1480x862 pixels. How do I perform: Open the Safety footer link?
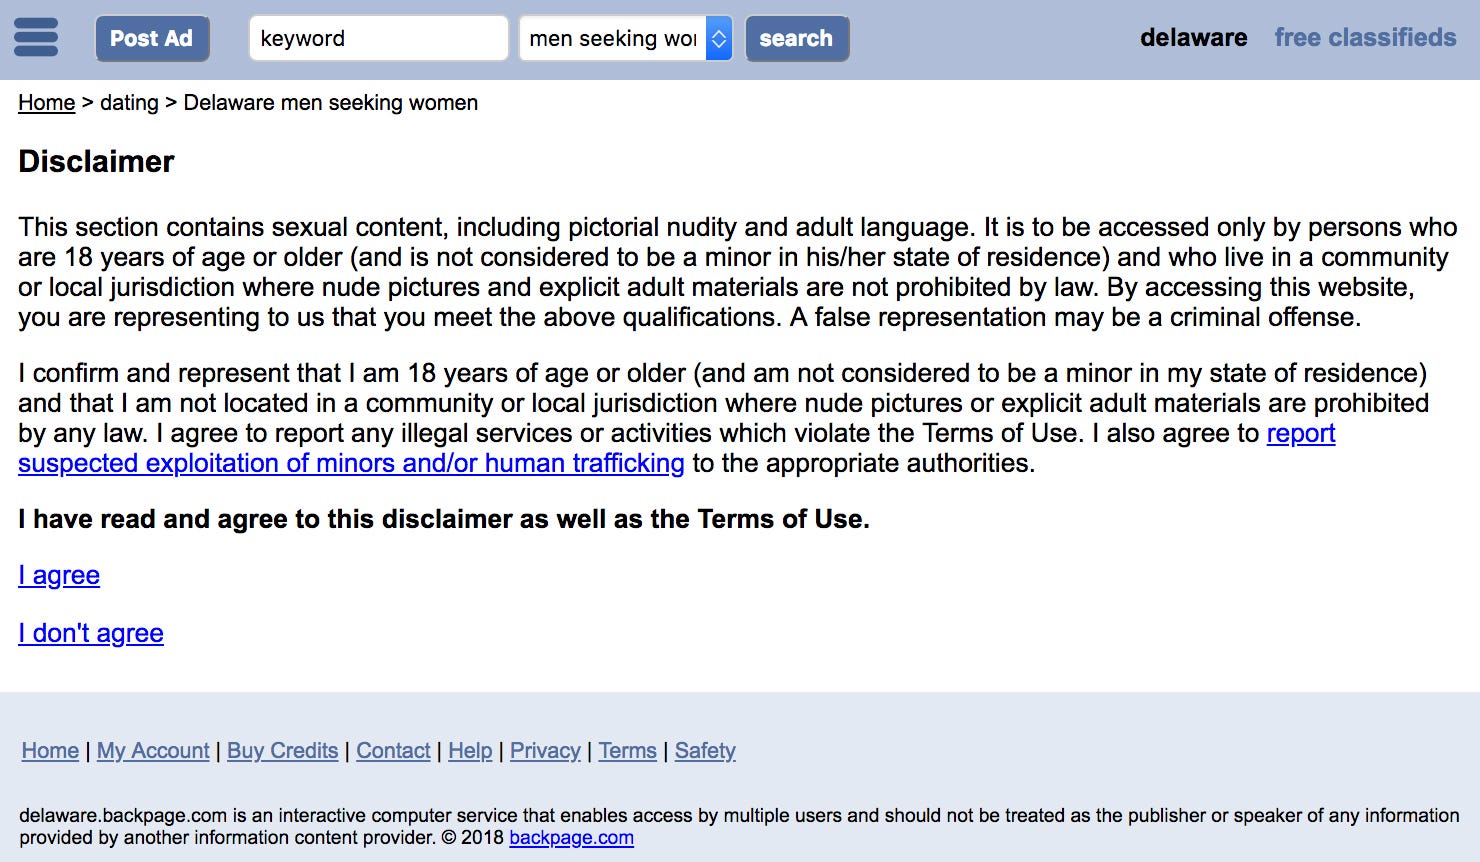[x=705, y=751]
